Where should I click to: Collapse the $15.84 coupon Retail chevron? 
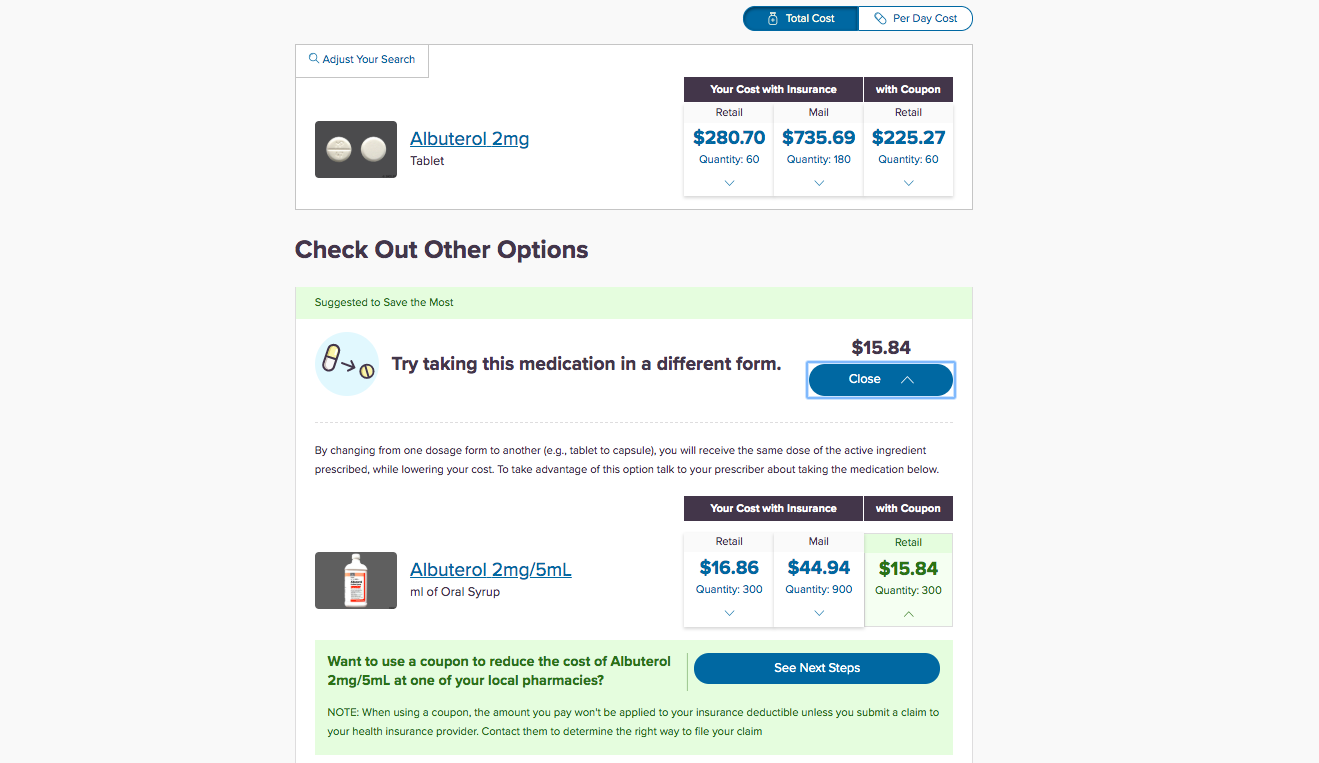[908, 614]
